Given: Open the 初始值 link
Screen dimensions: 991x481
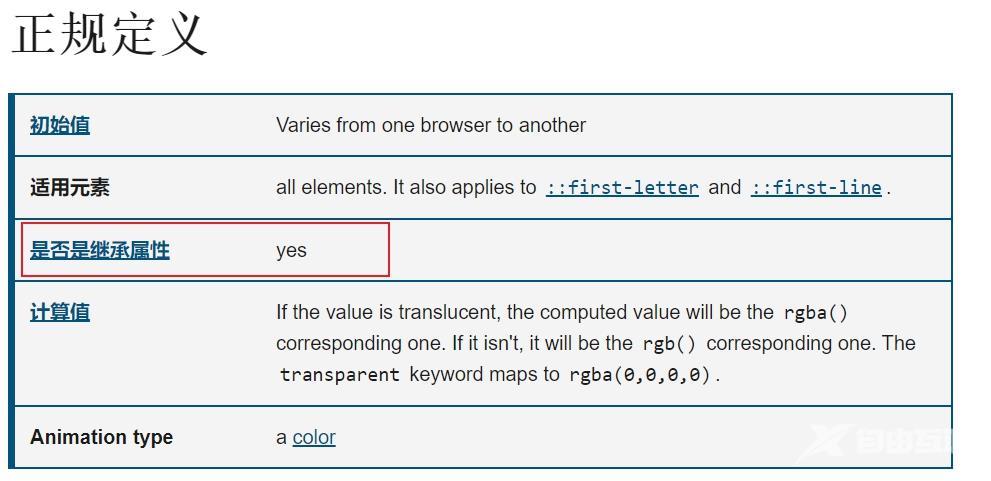Looking at the screenshot, I should [x=60, y=125].
